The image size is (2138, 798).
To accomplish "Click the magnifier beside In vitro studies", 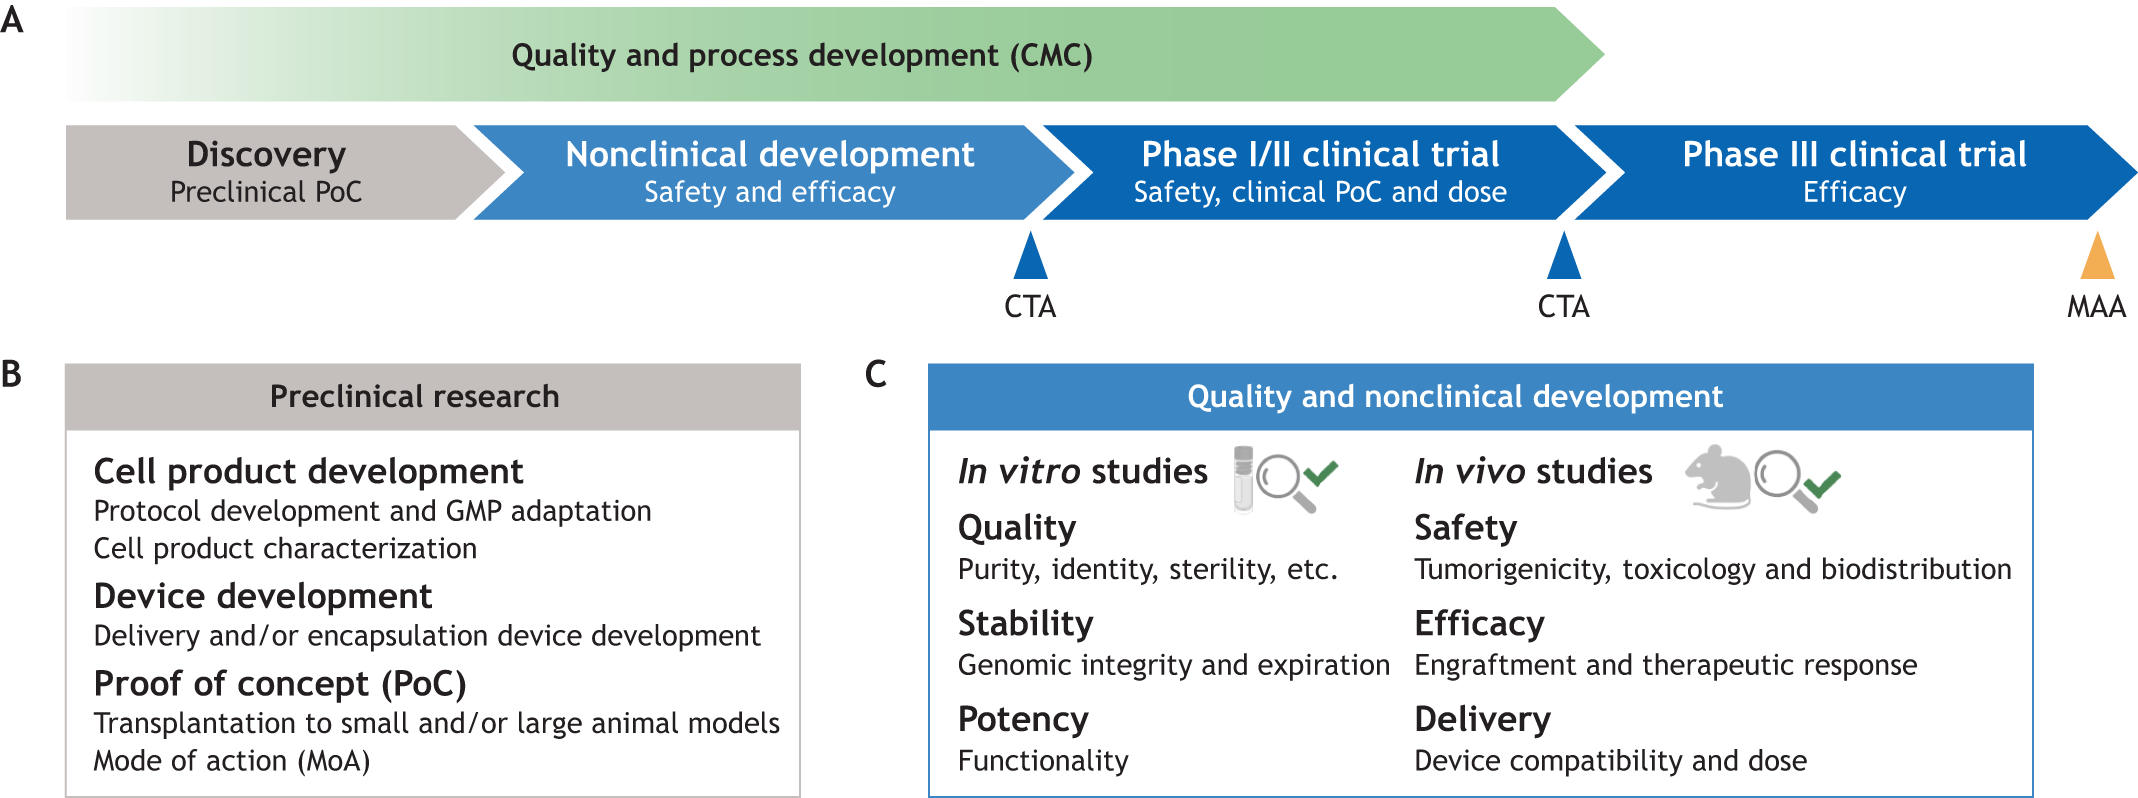I will (x=1283, y=480).
